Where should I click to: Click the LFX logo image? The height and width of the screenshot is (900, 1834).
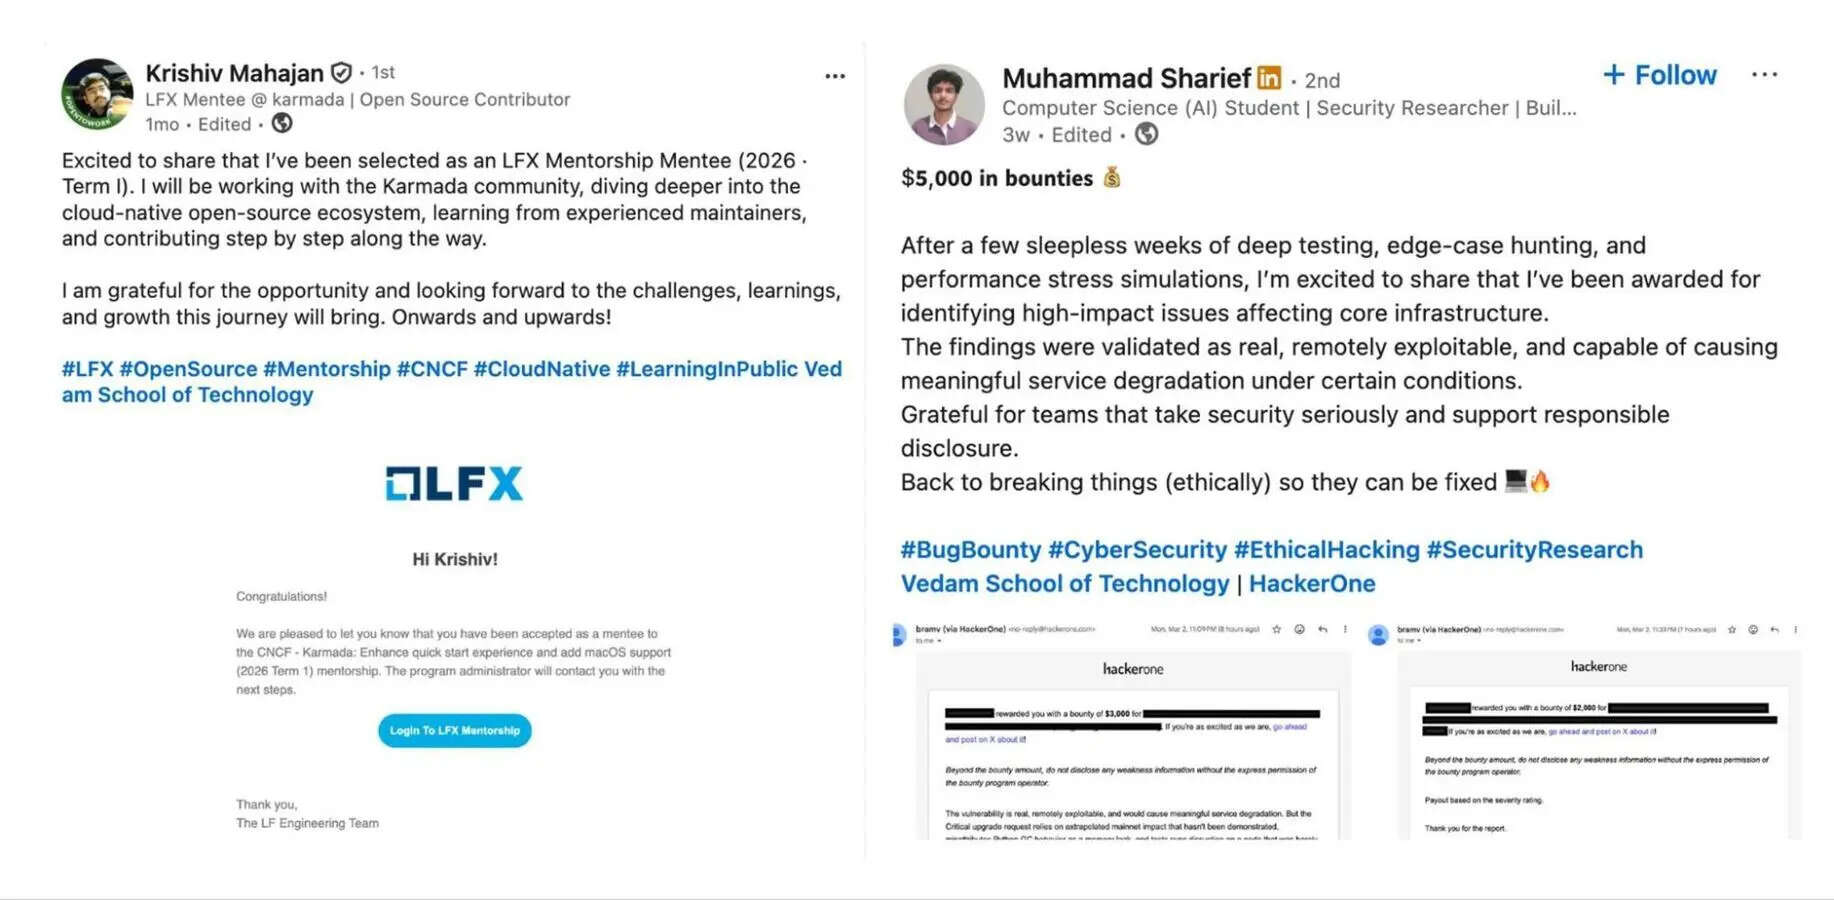pos(454,484)
